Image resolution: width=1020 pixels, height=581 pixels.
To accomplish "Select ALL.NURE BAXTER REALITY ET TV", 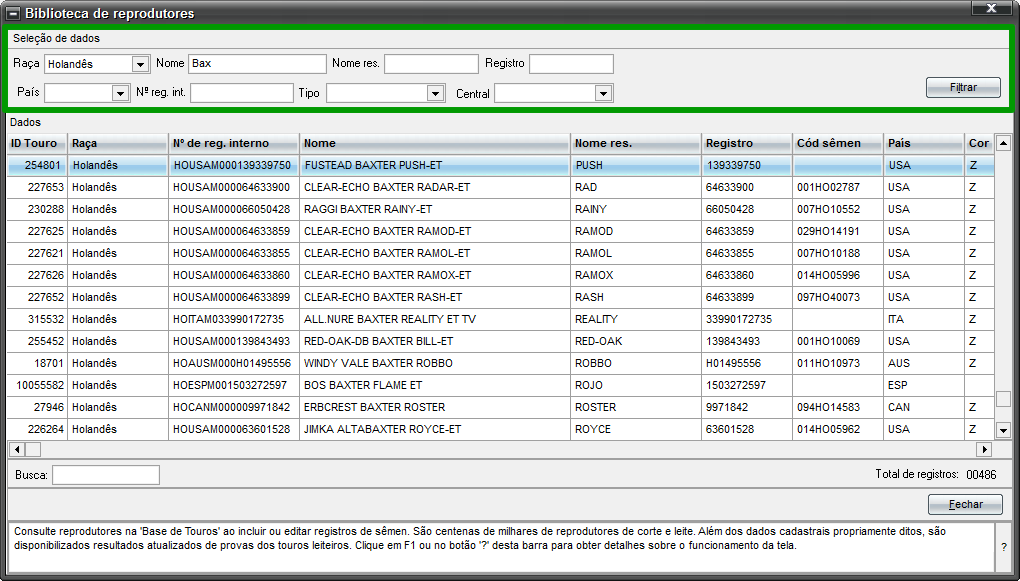I will (x=501, y=319).
